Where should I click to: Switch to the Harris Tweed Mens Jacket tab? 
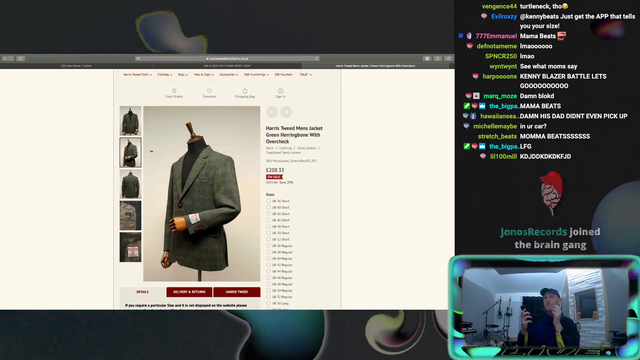[376, 66]
